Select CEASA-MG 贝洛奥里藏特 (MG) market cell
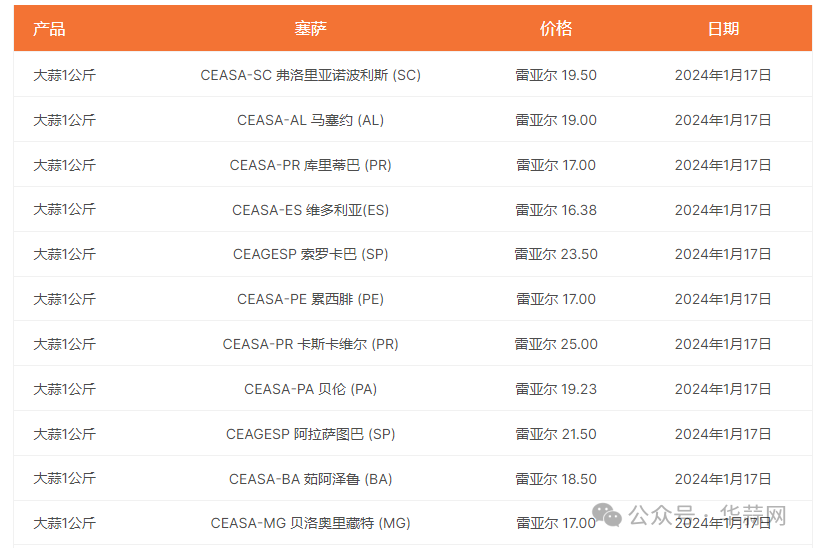 [311, 523]
